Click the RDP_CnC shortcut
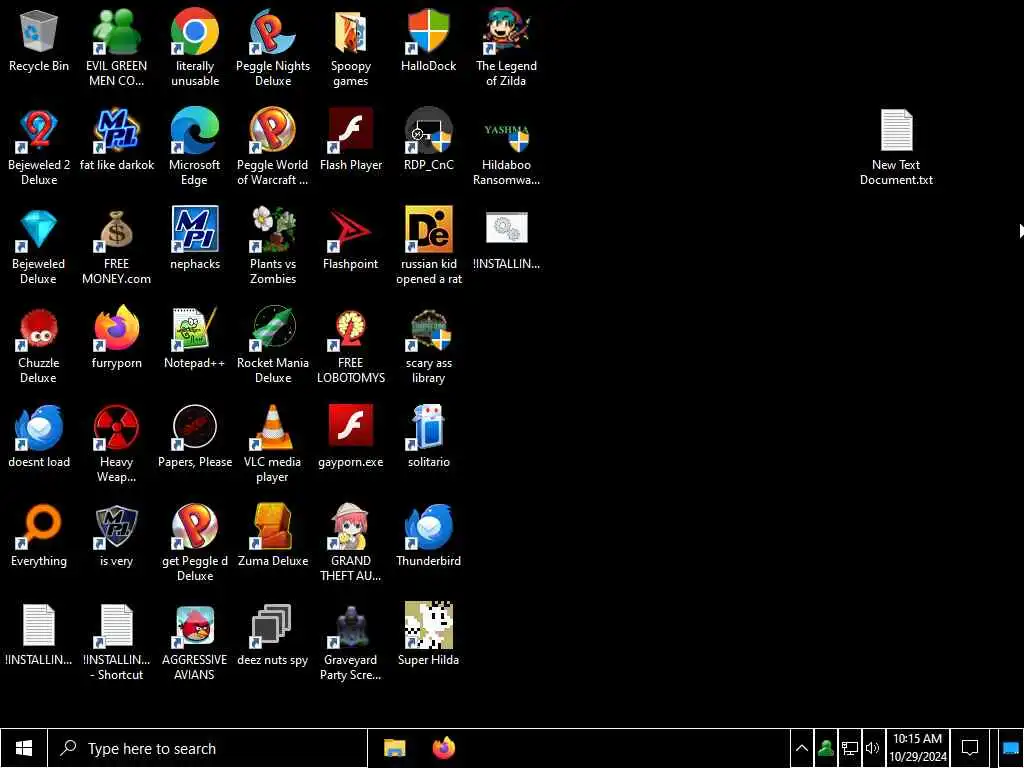The height and width of the screenshot is (768, 1024). pos(428,140)
